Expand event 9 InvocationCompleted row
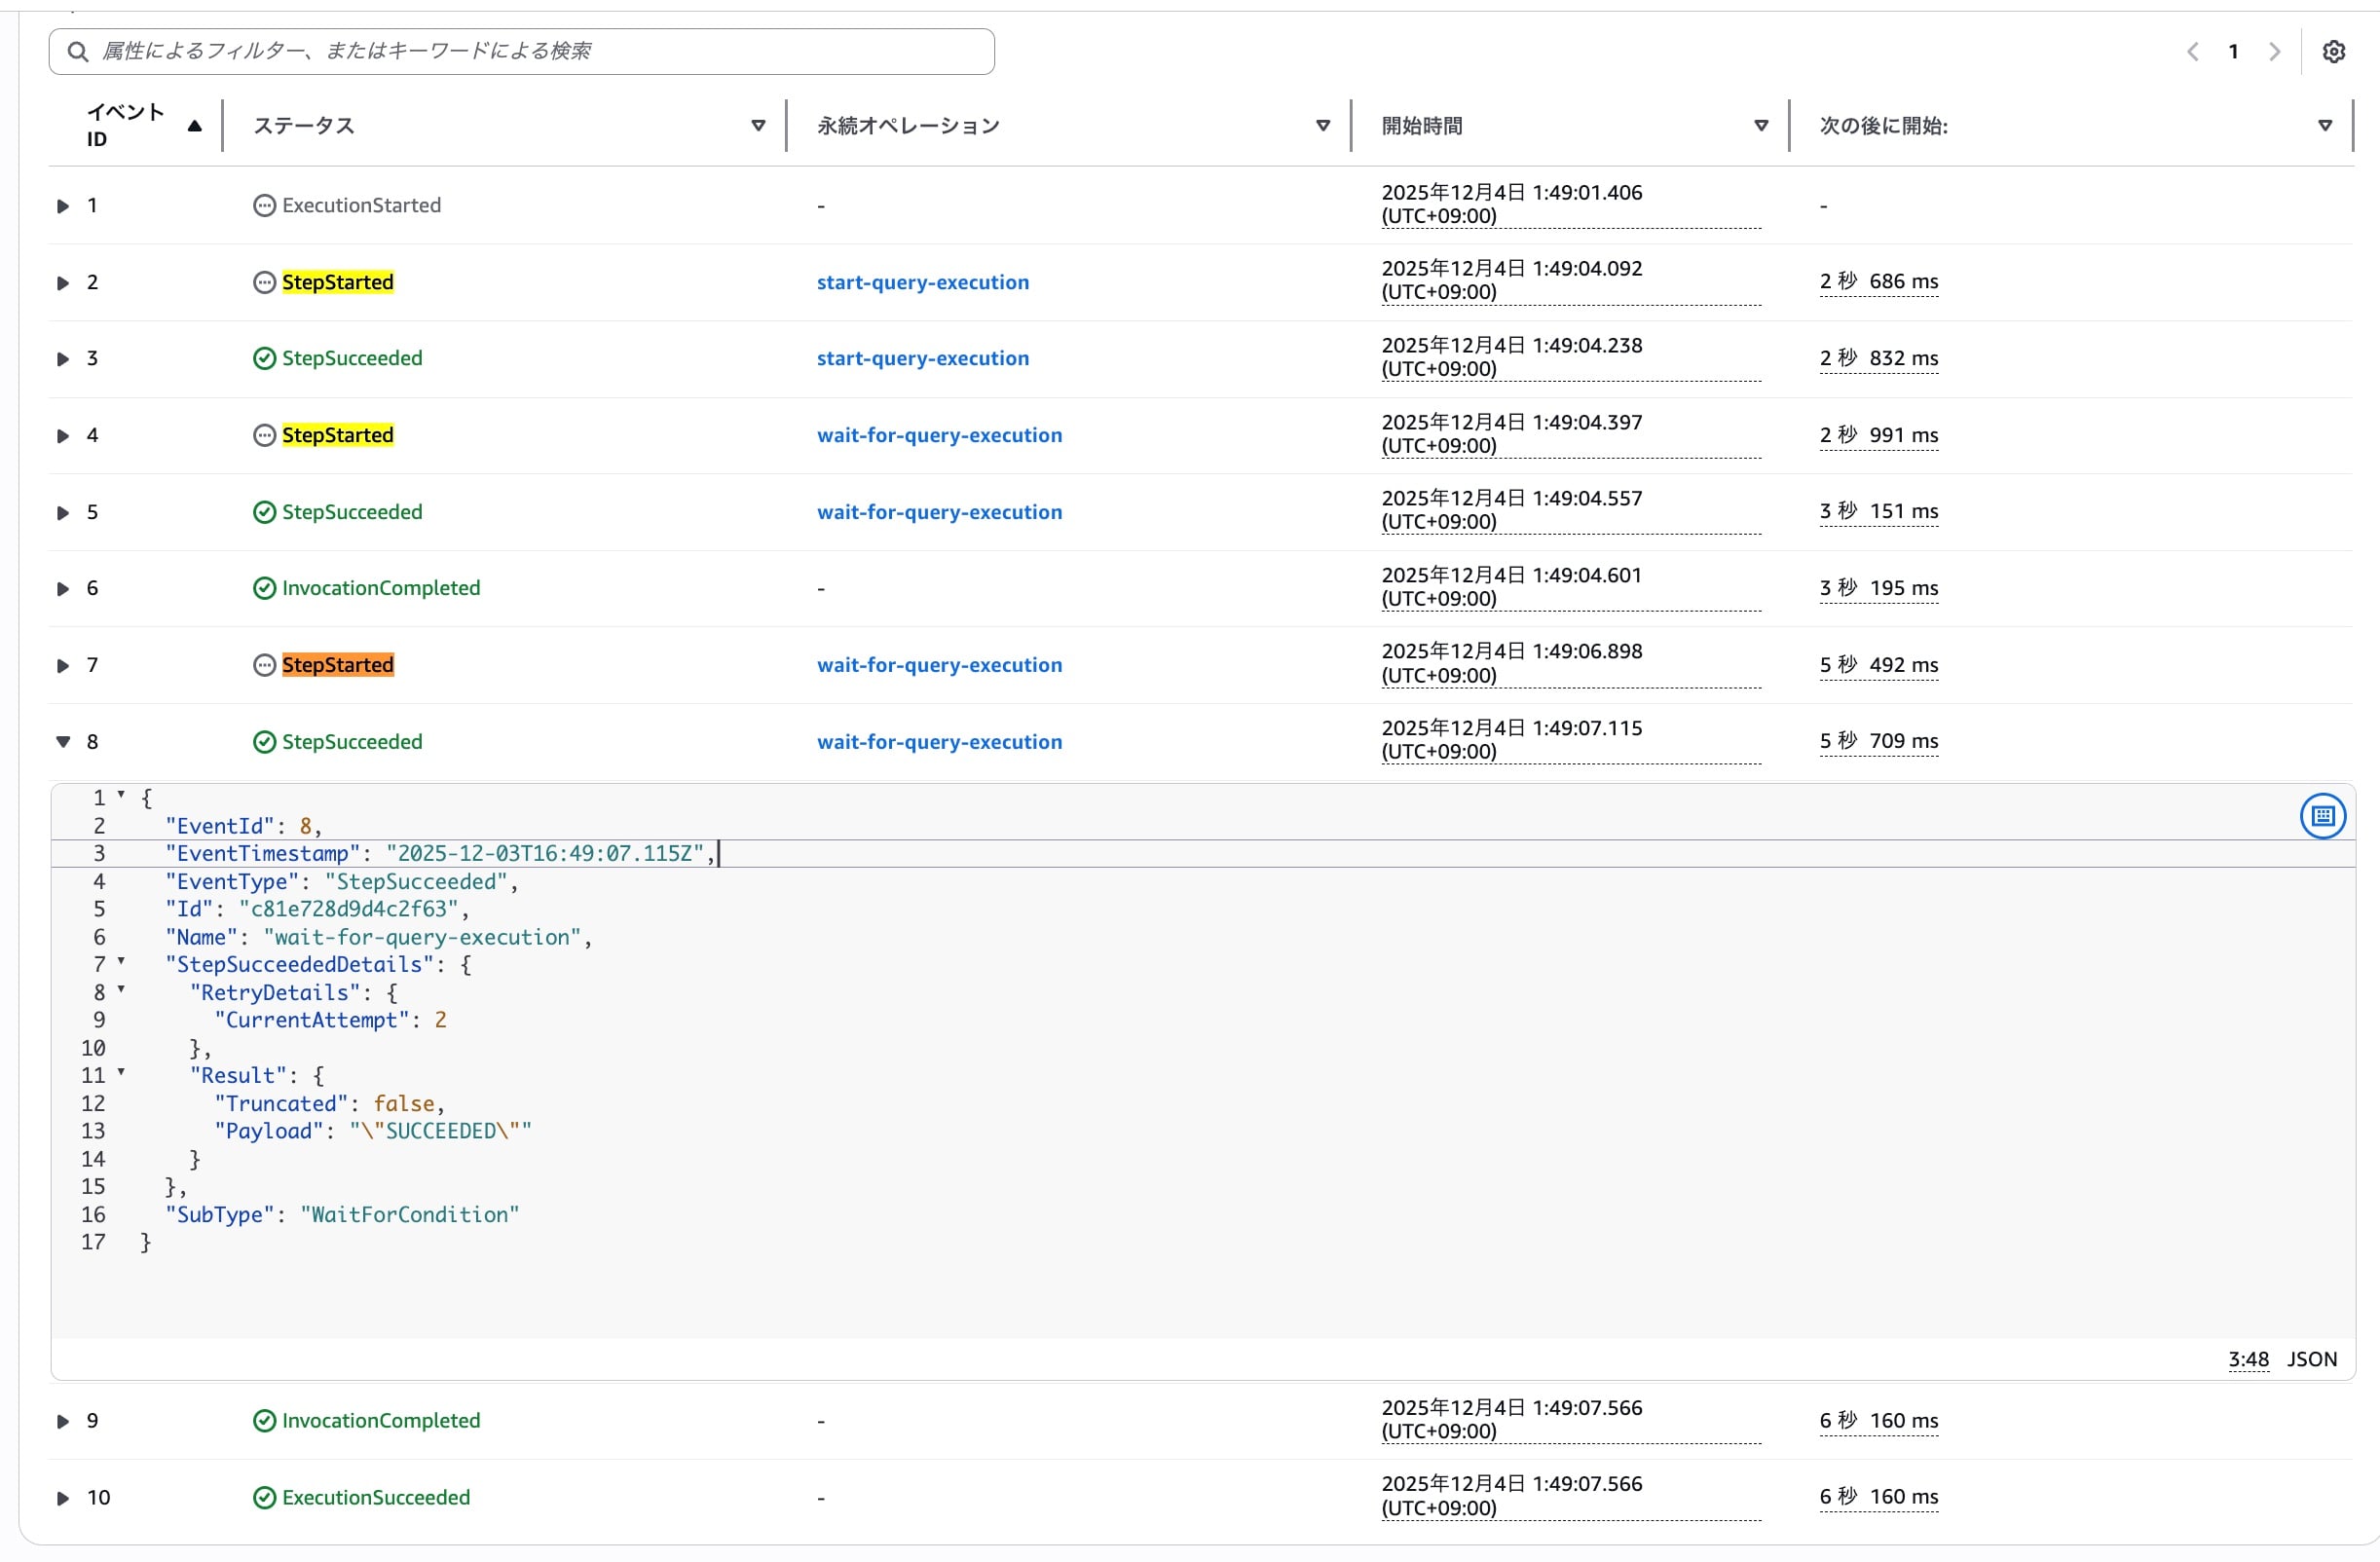This screenshot has height=1562, width=2380. tap(63, 1421)
